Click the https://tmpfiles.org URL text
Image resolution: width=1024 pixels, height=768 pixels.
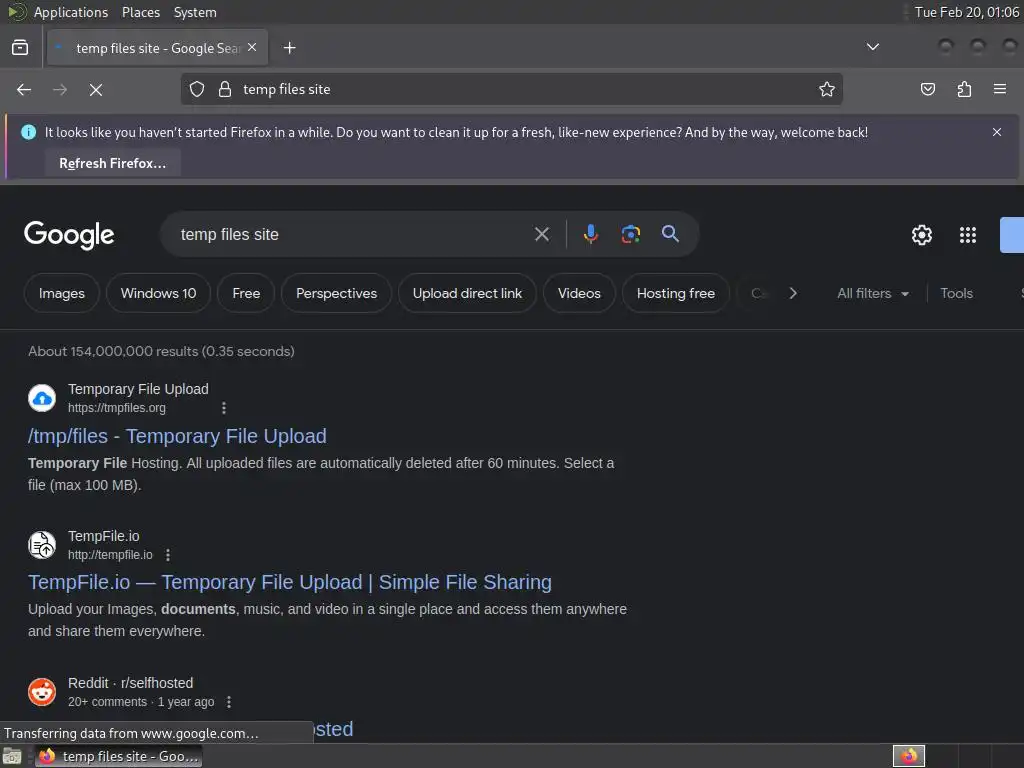(117, 408)
